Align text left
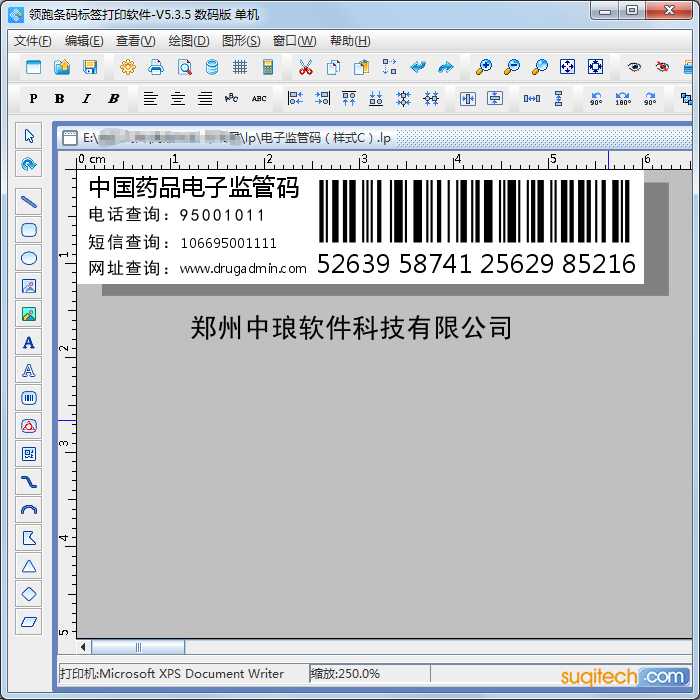The image size is (700, 700). click(150, 98)
